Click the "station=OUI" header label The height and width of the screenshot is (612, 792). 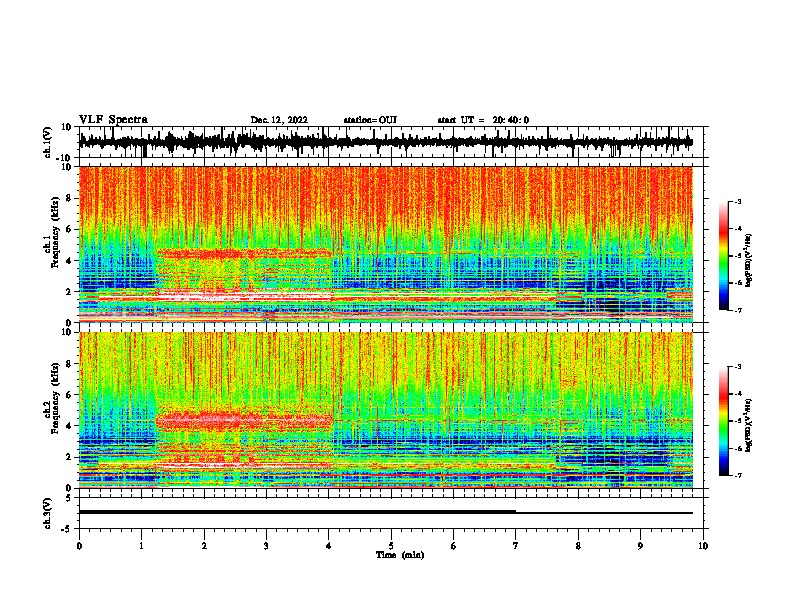click(370, 120)
